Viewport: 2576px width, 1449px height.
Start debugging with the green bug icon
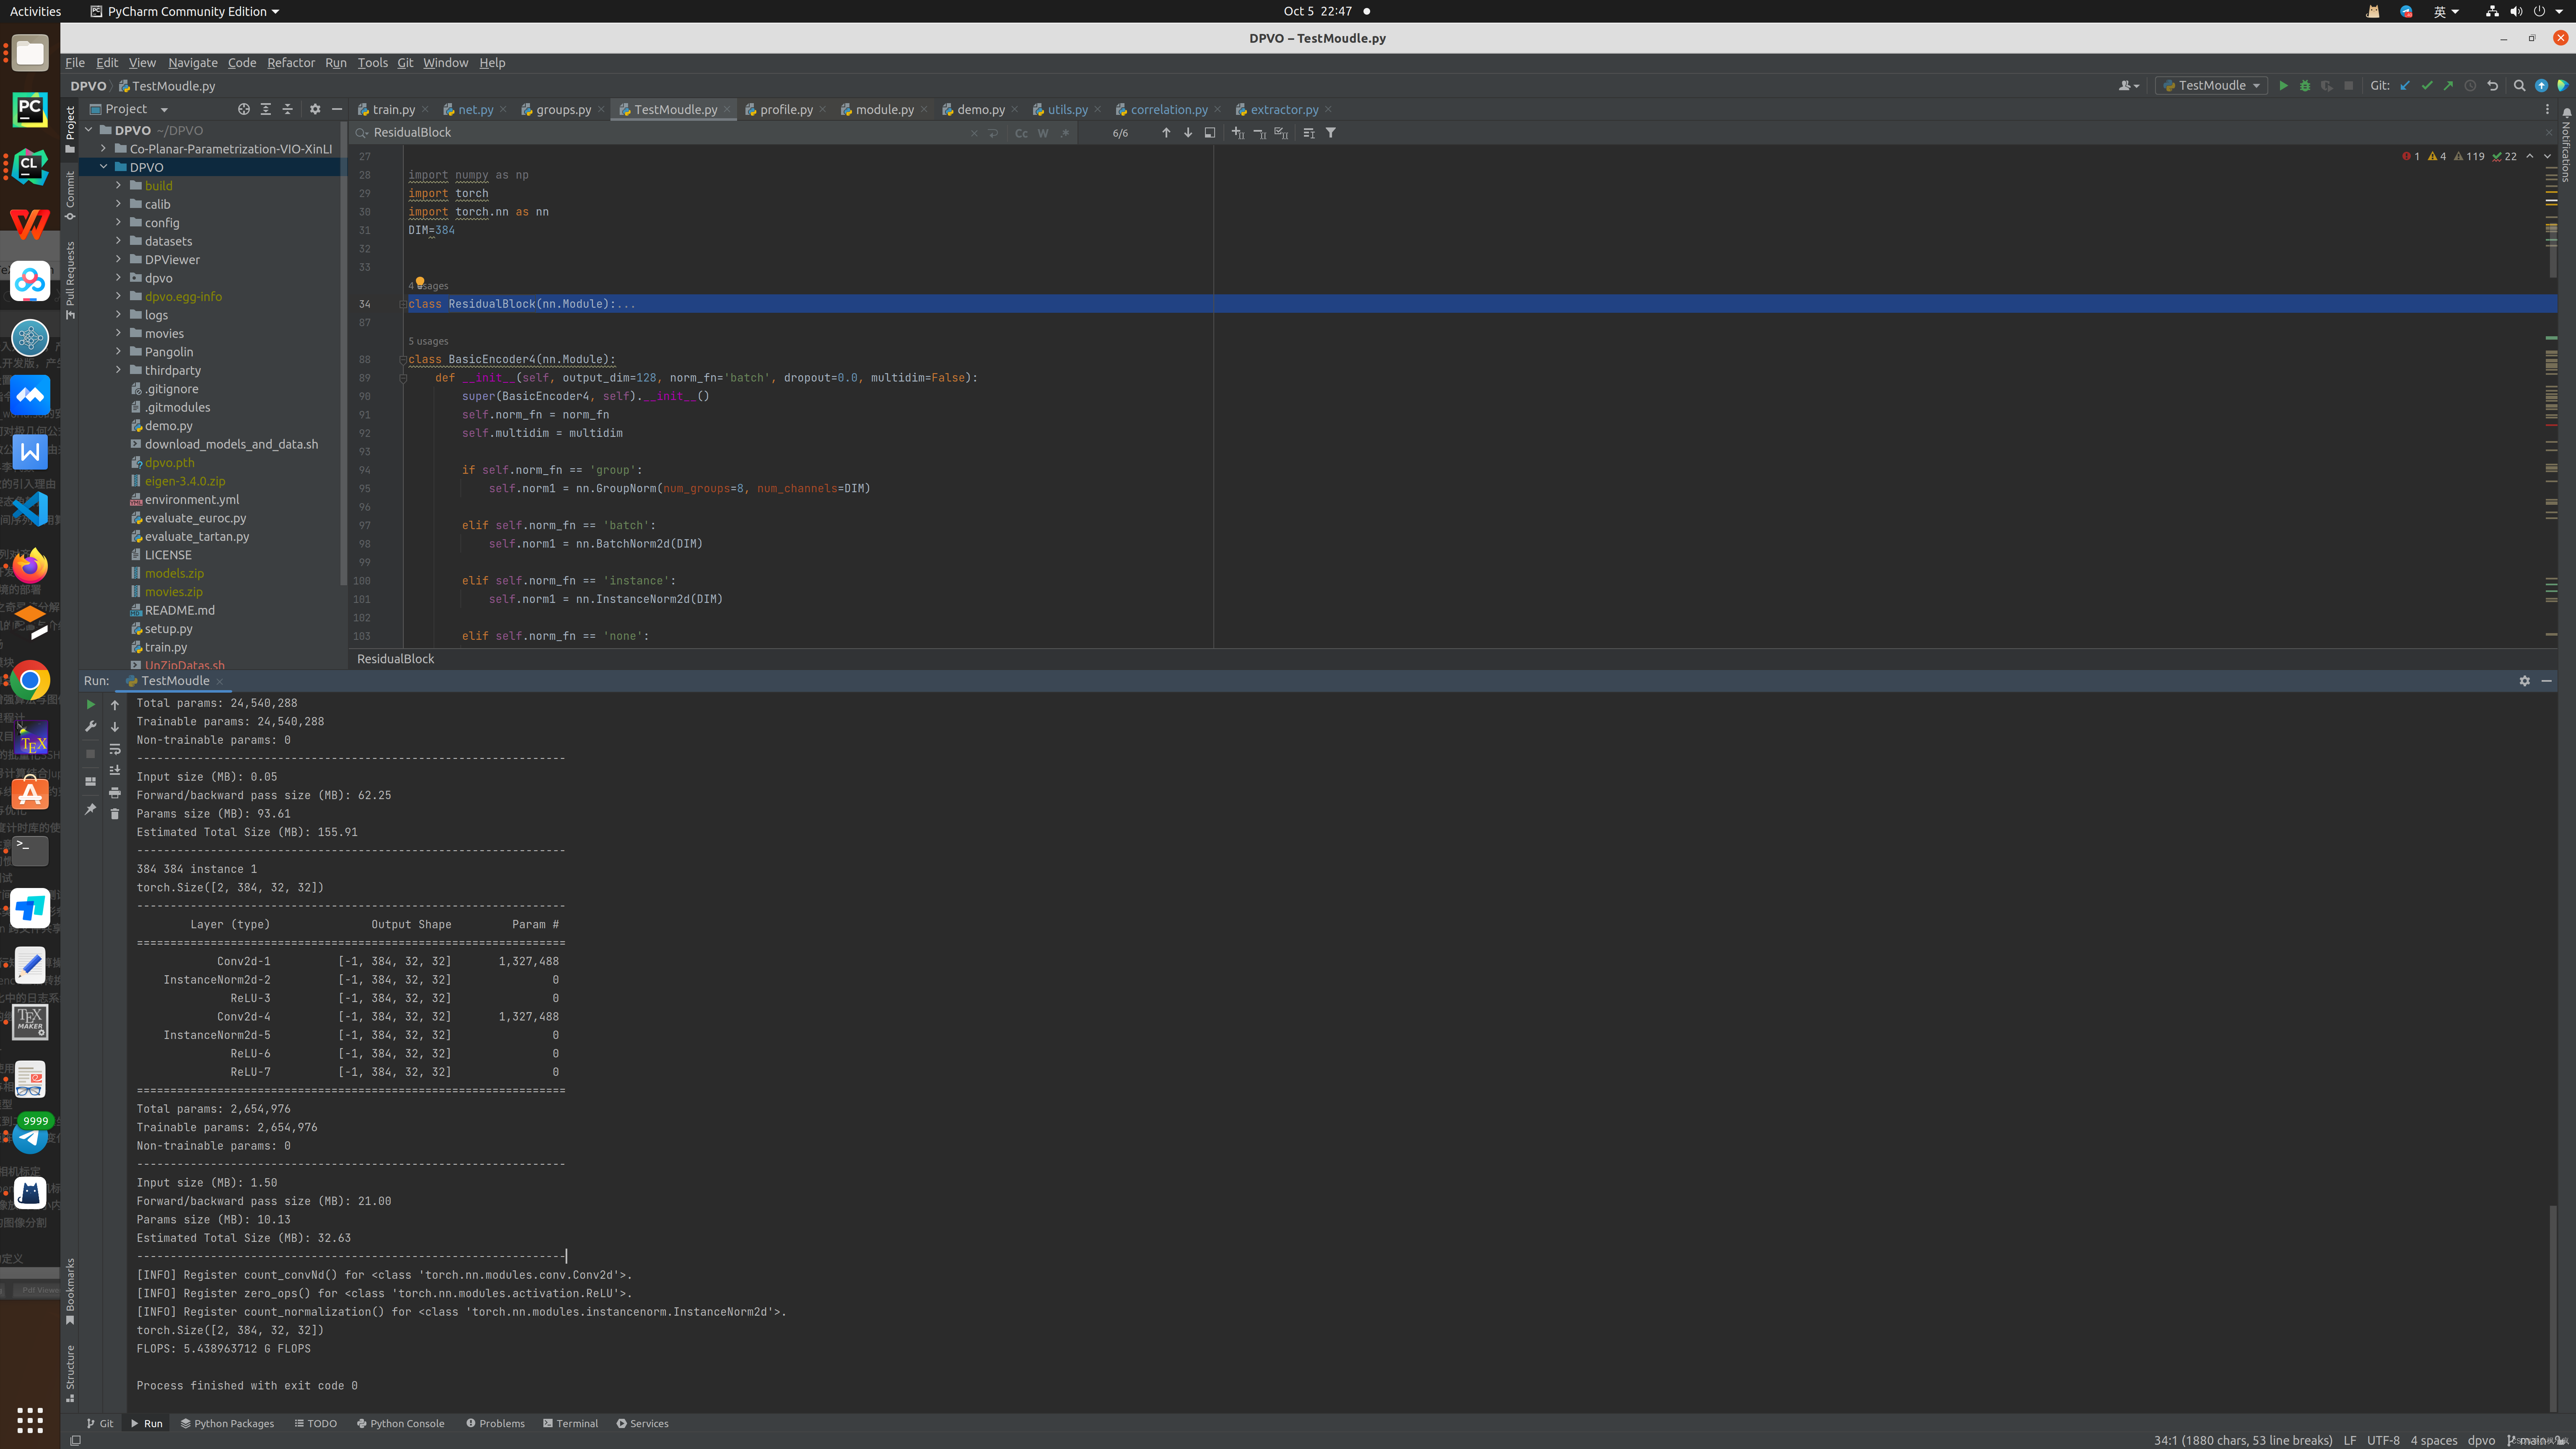2305,86
